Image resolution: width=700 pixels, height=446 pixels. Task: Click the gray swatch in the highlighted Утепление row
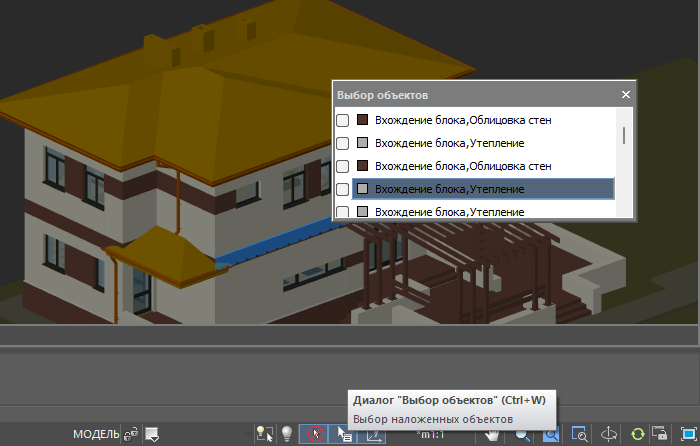(362, 188)
